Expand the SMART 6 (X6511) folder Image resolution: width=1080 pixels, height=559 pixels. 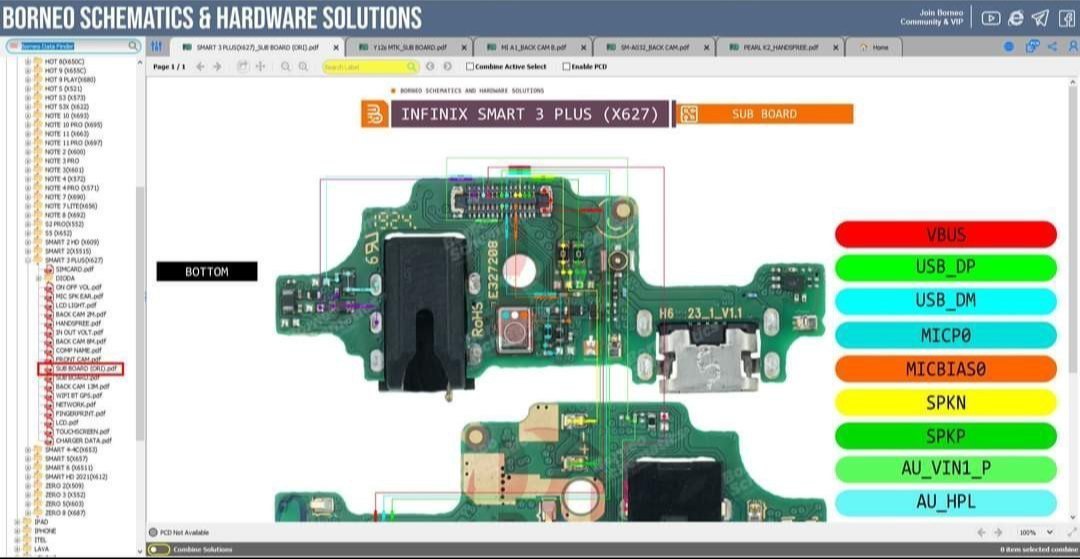click(28, 467)
